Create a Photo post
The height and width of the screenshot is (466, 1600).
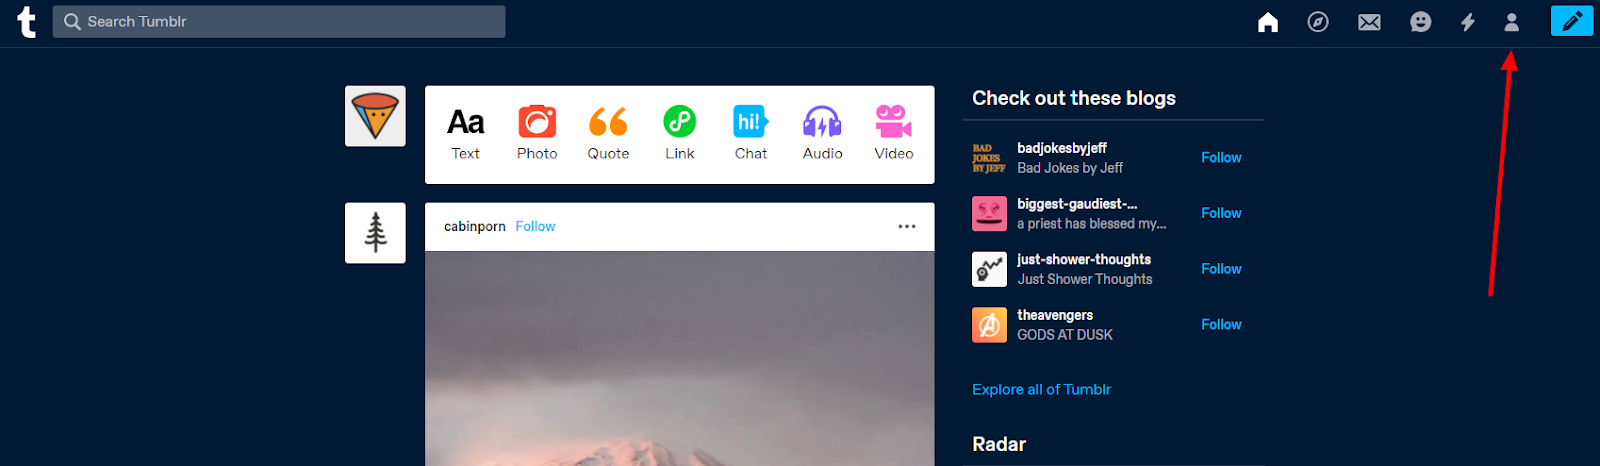click(537, 134)
